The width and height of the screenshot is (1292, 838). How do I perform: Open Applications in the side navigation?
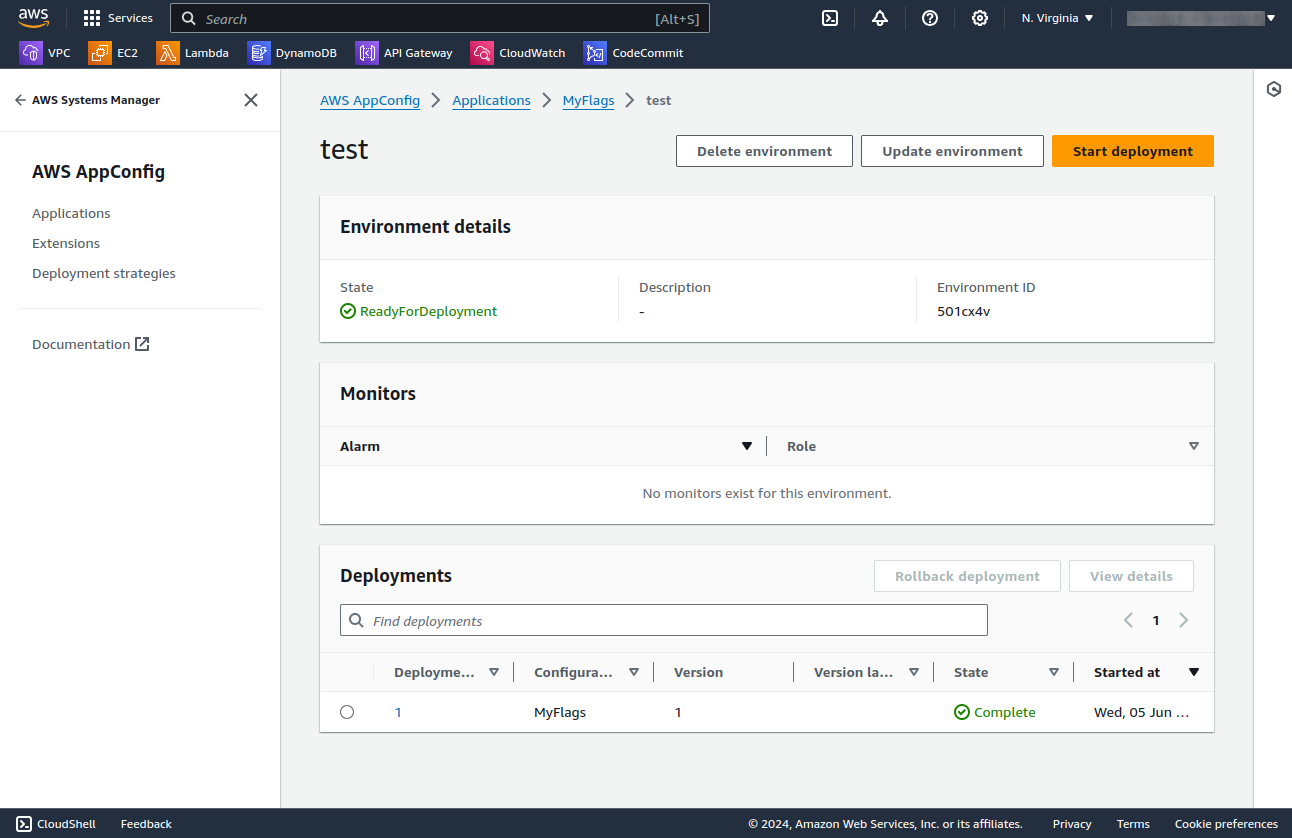click(71, 213)
